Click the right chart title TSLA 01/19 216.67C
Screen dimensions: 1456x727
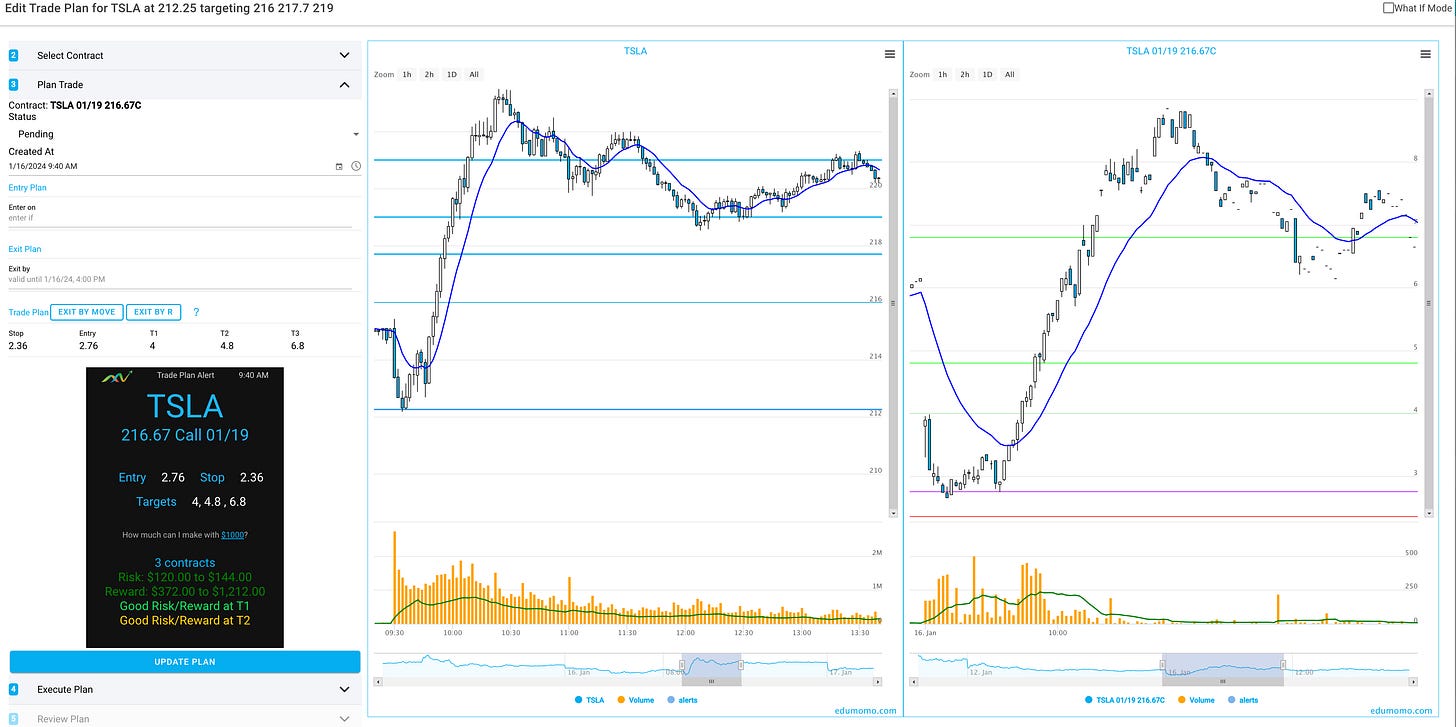pyautogui.click(x=1171, y=51)
